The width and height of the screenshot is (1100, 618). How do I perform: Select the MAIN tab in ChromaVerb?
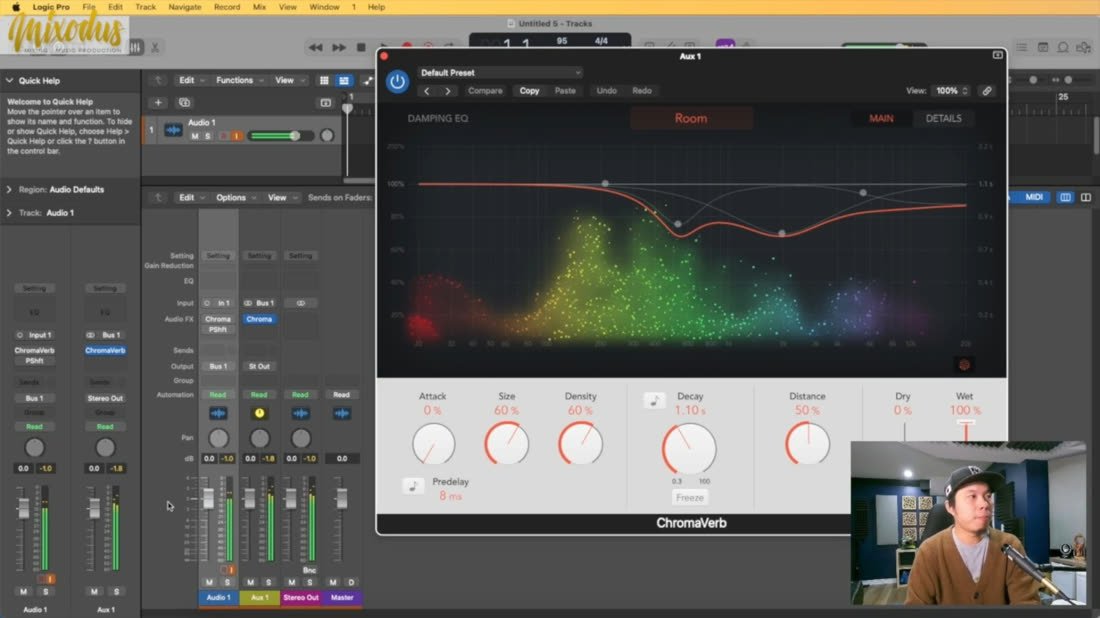(x=881, y=119)
